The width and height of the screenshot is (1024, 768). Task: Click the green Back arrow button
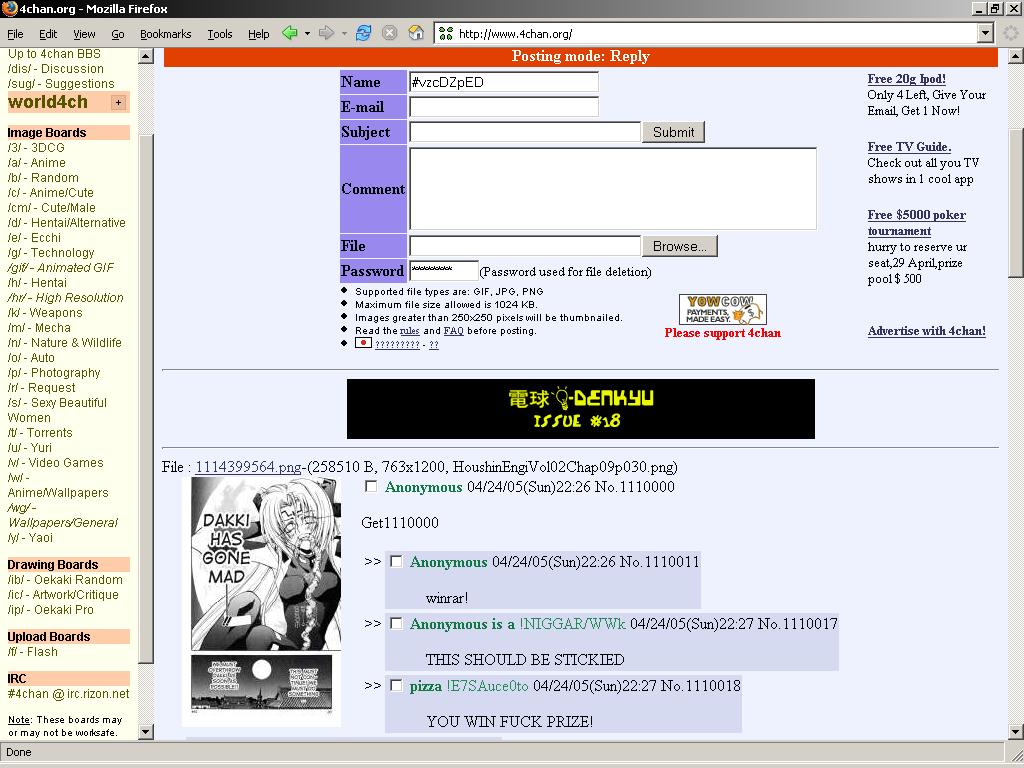pos(290,33)
